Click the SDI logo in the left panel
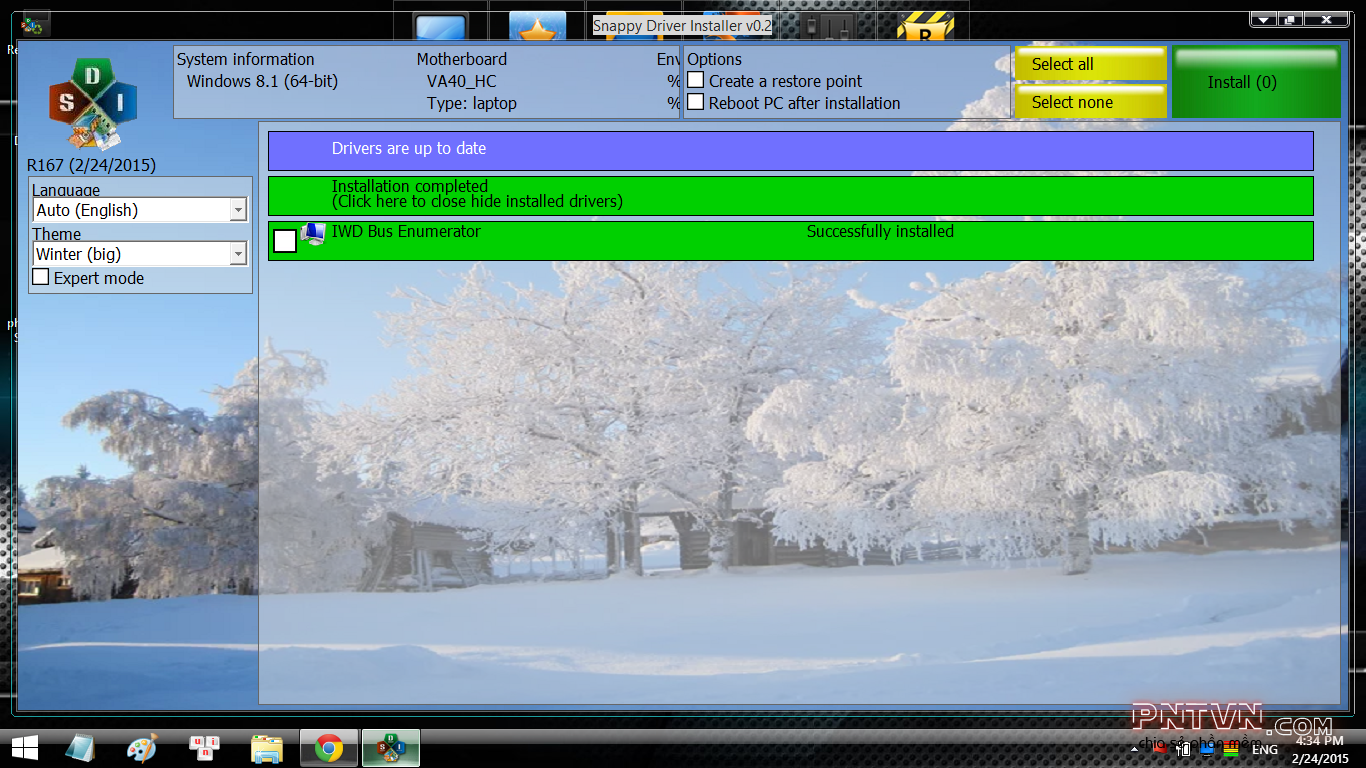 (x=93, y=105)
